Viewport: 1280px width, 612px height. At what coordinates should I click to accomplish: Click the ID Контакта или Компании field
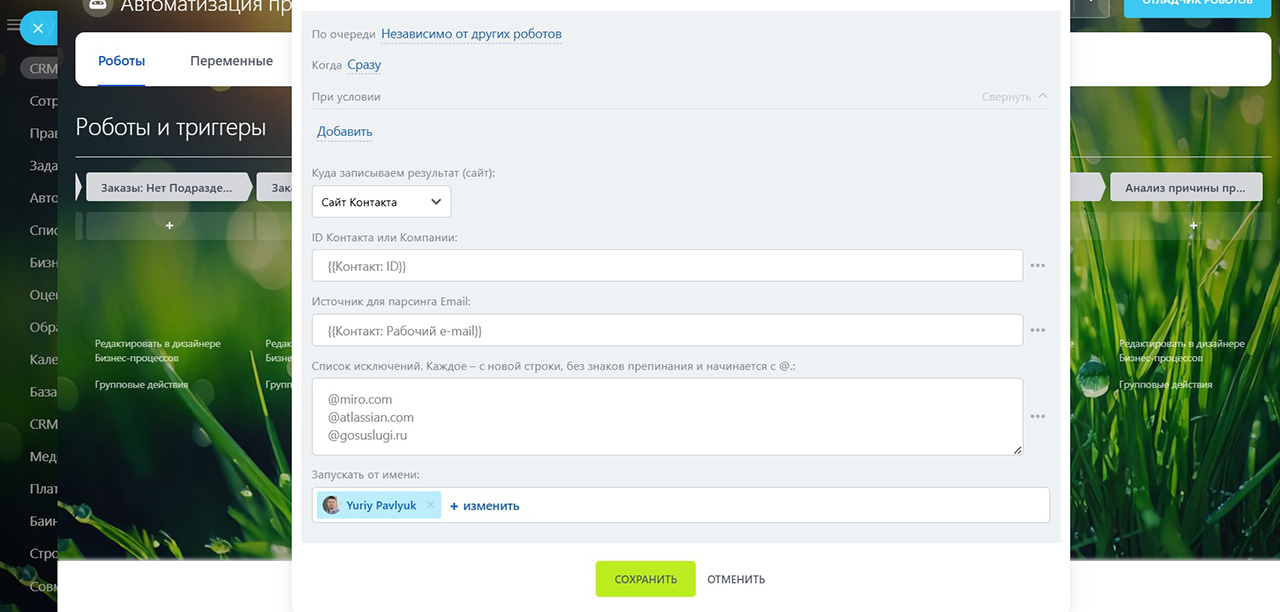[x=667, y=266]
